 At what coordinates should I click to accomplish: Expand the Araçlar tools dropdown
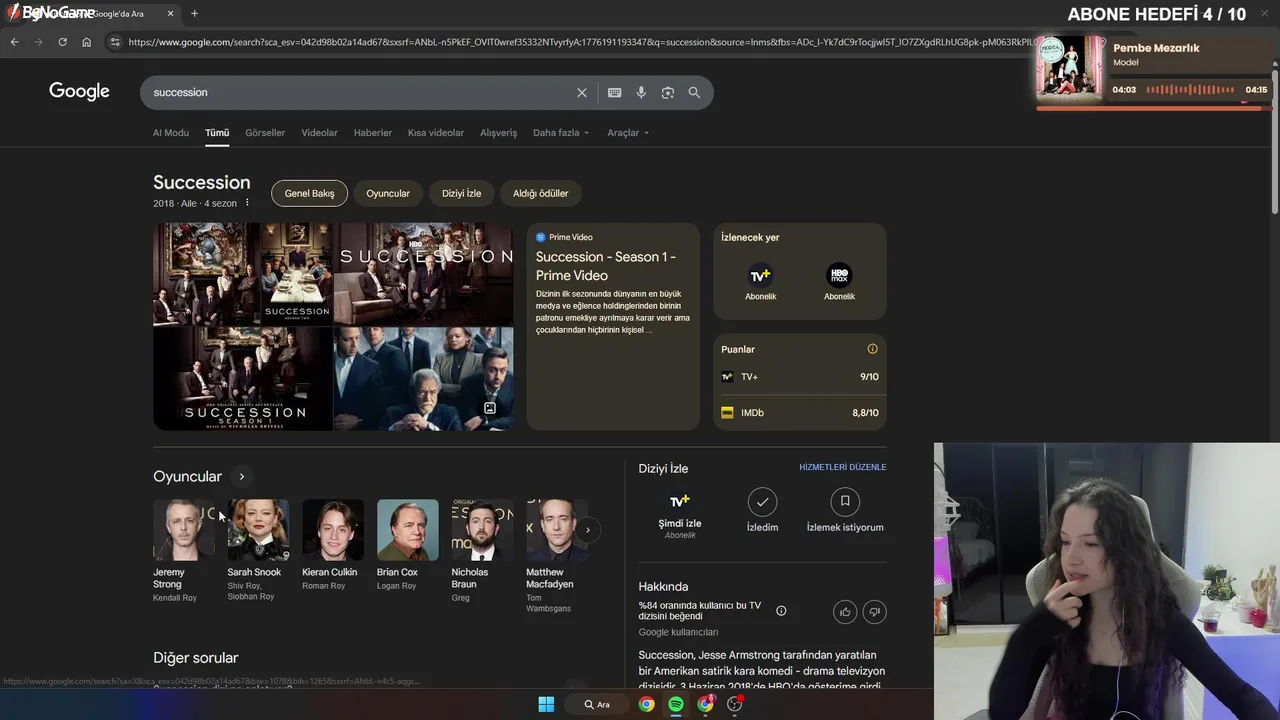(x=628, y=132)
